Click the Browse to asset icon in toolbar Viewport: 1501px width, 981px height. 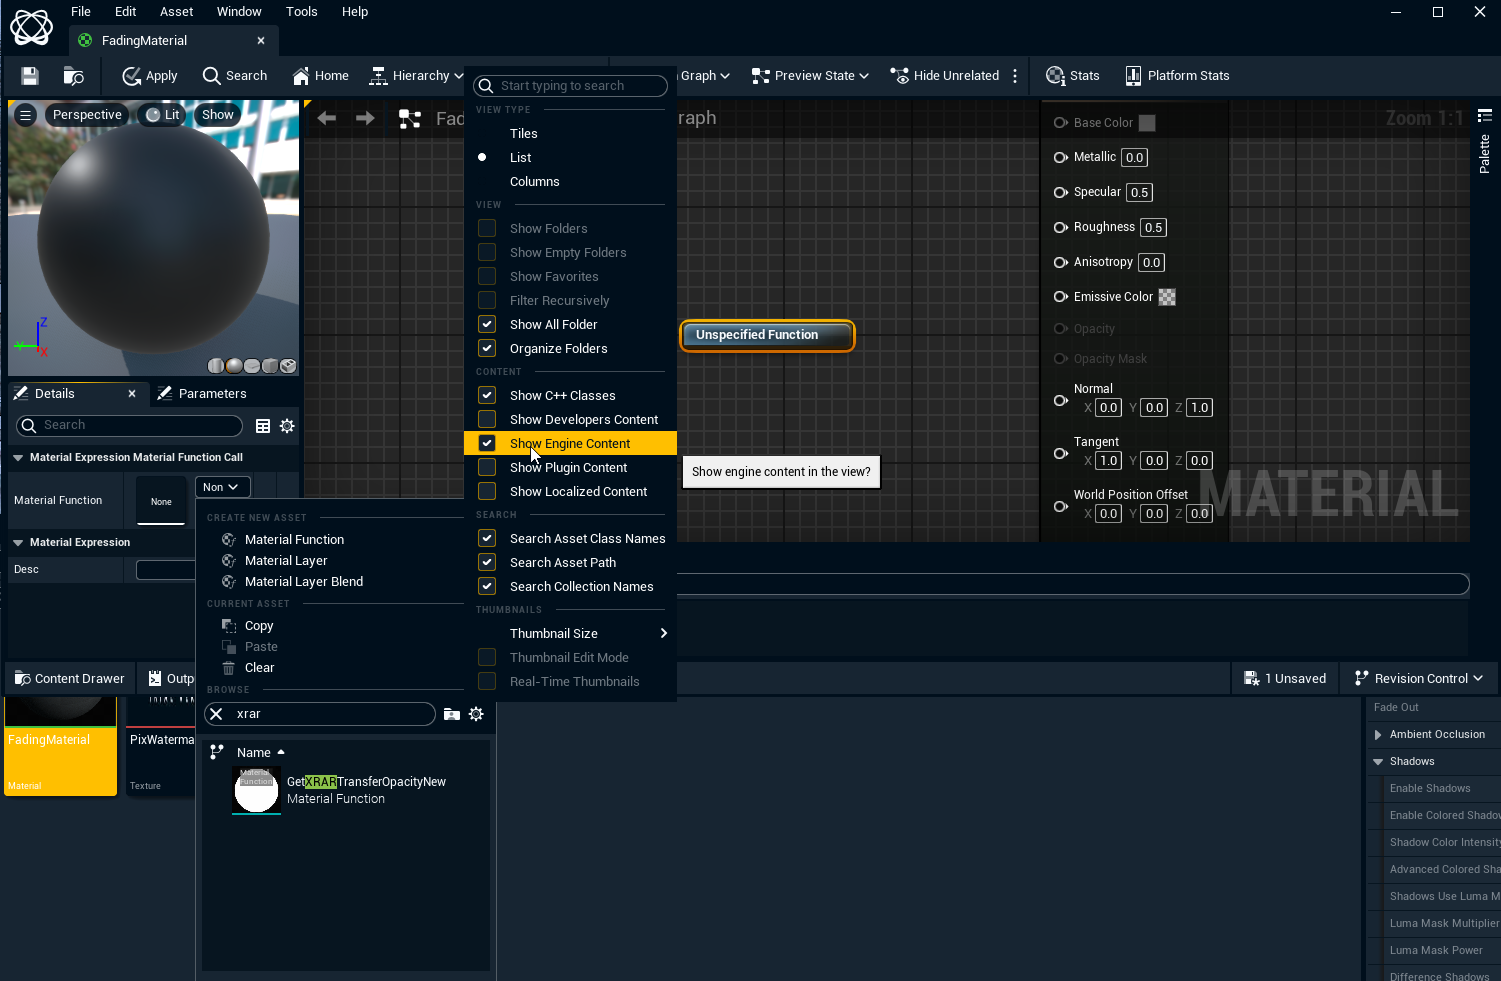(74, 76)
